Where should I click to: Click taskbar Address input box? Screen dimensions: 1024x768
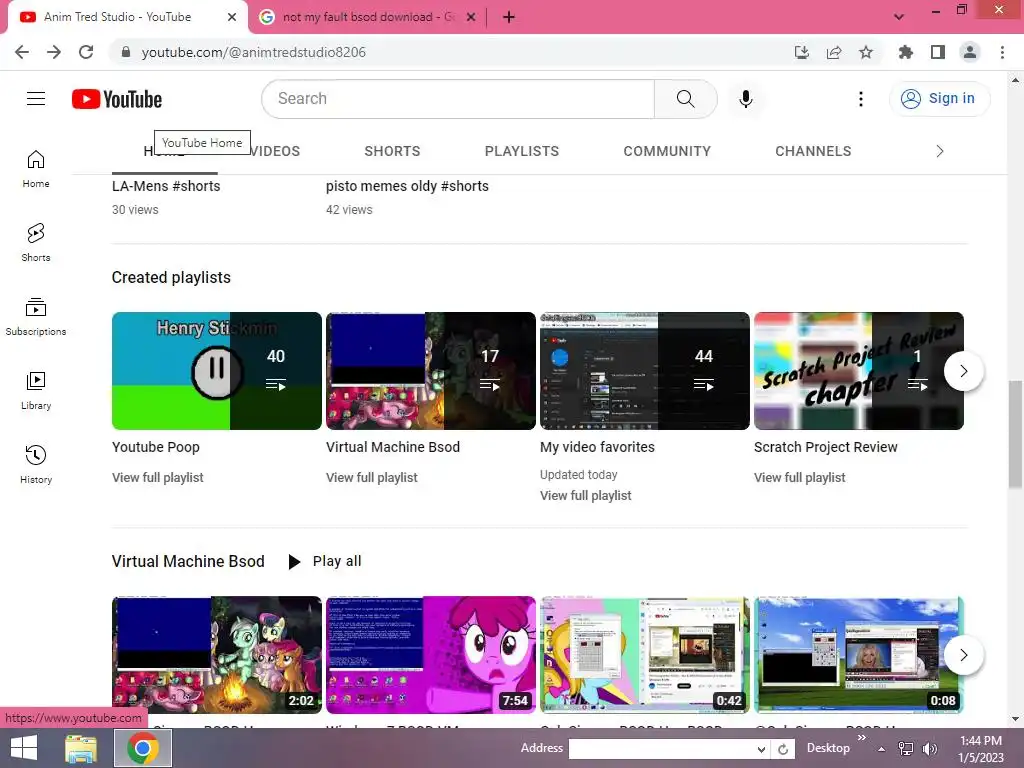(662, 749)
